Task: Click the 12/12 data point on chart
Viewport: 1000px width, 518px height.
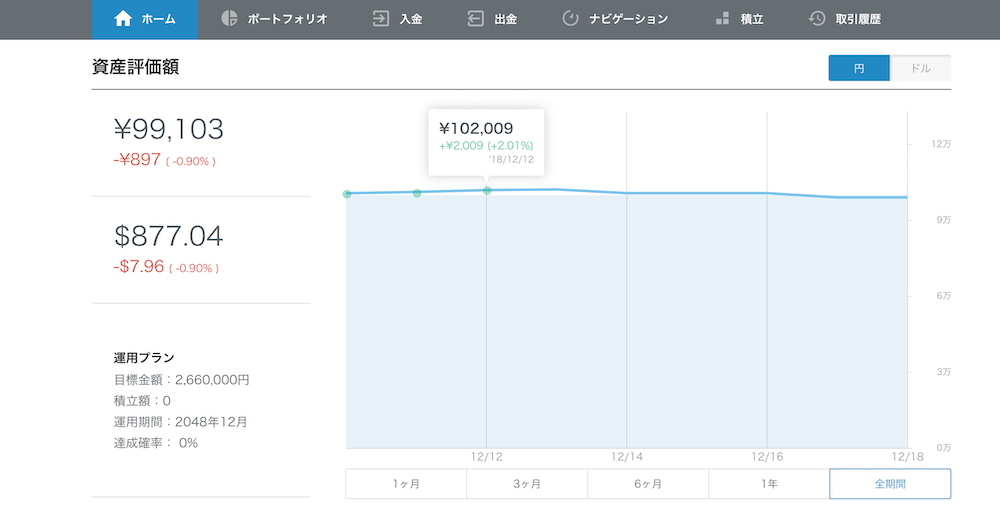Action: pyautogui.click(x=487, y=190)
